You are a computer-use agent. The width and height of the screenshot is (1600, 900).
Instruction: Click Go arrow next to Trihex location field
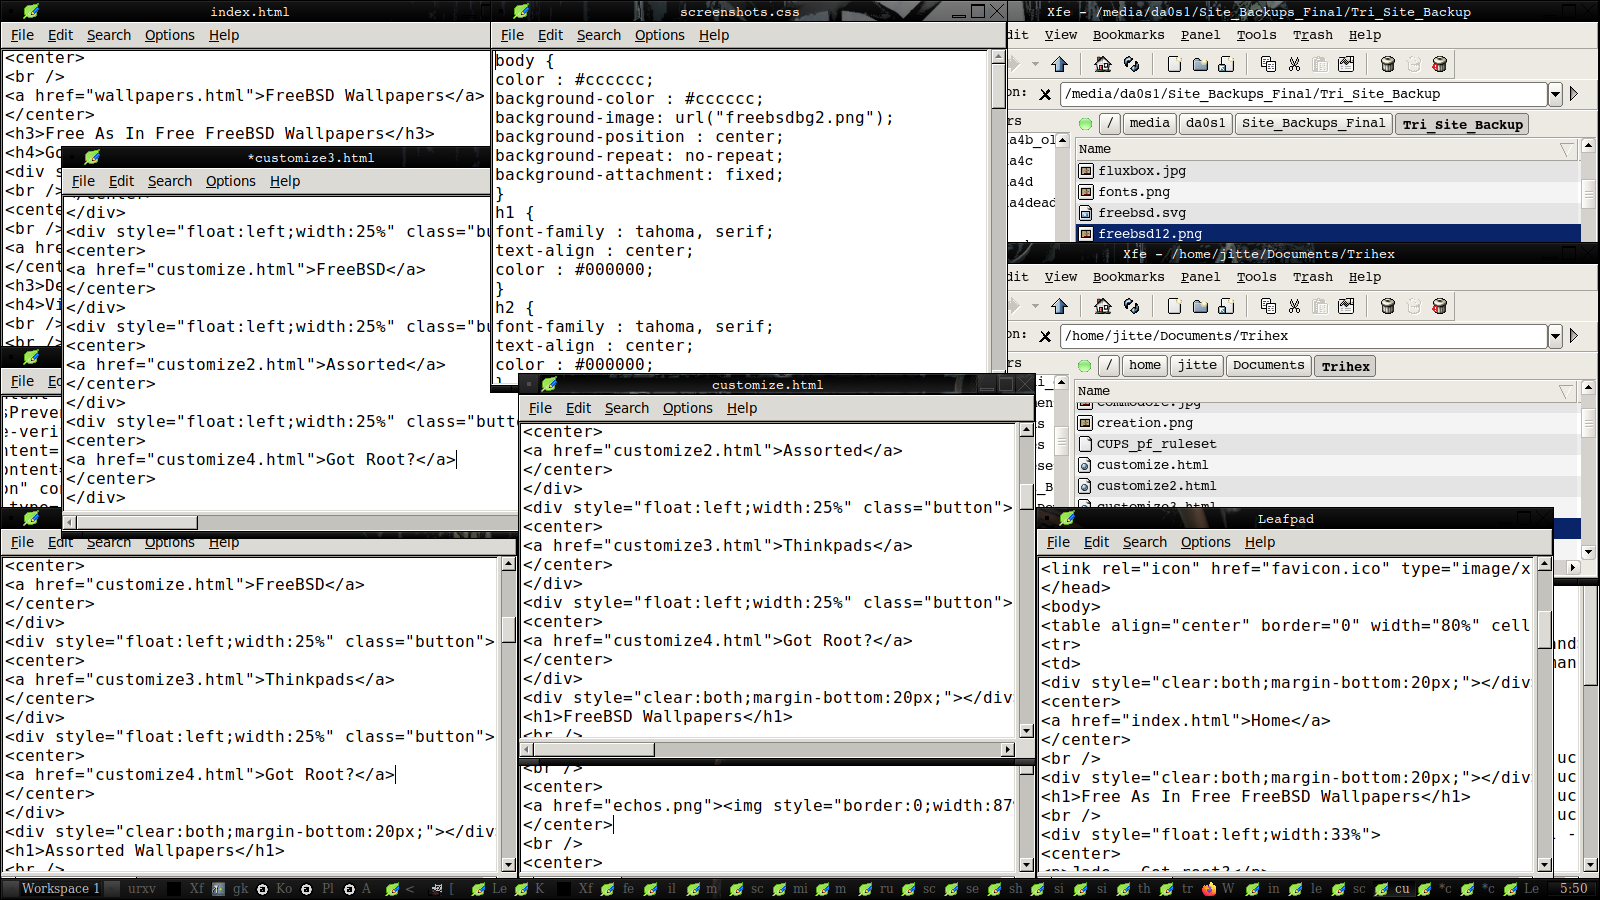point(1574,336)
